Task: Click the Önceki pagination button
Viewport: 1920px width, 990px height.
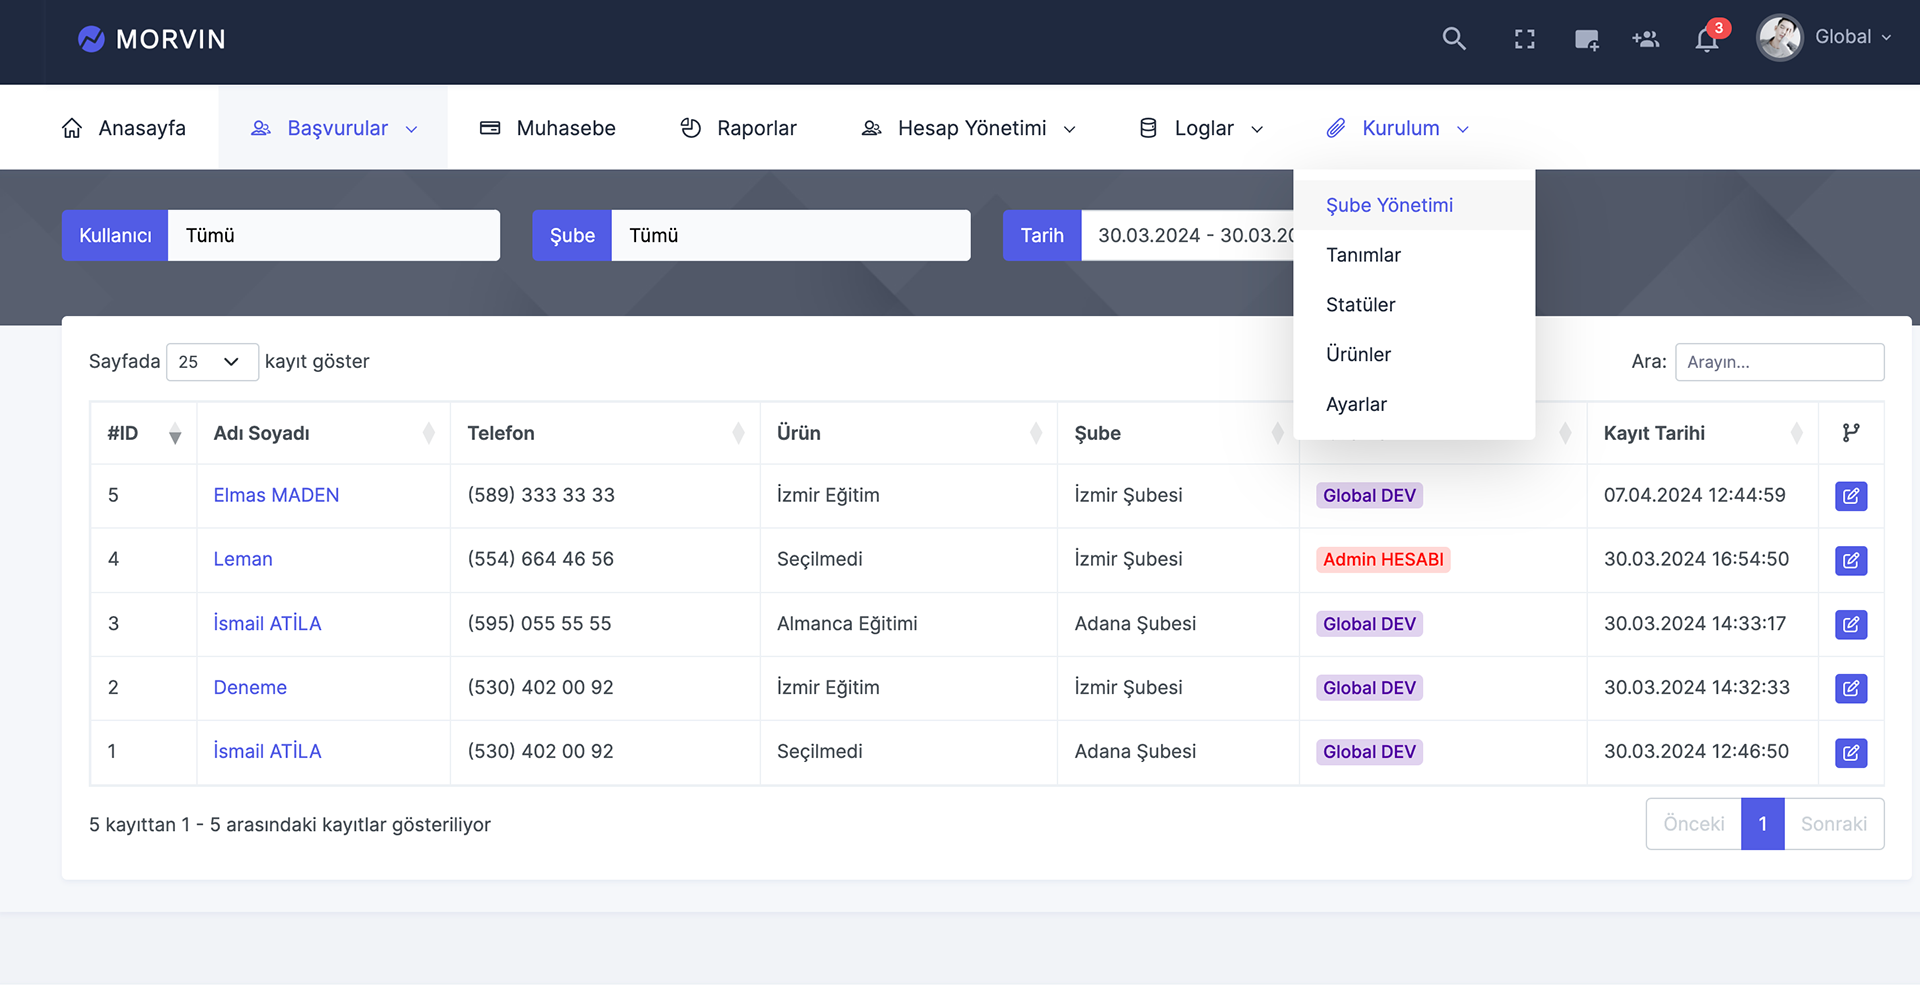Action: [x=1694, y=824]
